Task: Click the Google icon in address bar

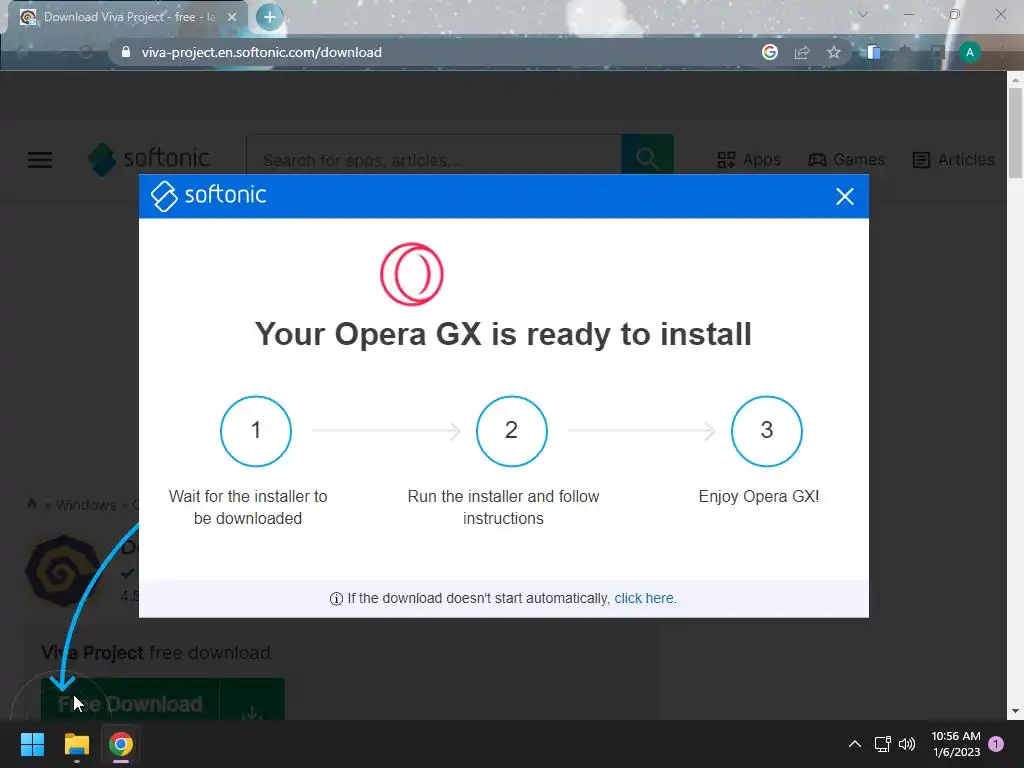Action: [770, 52]
